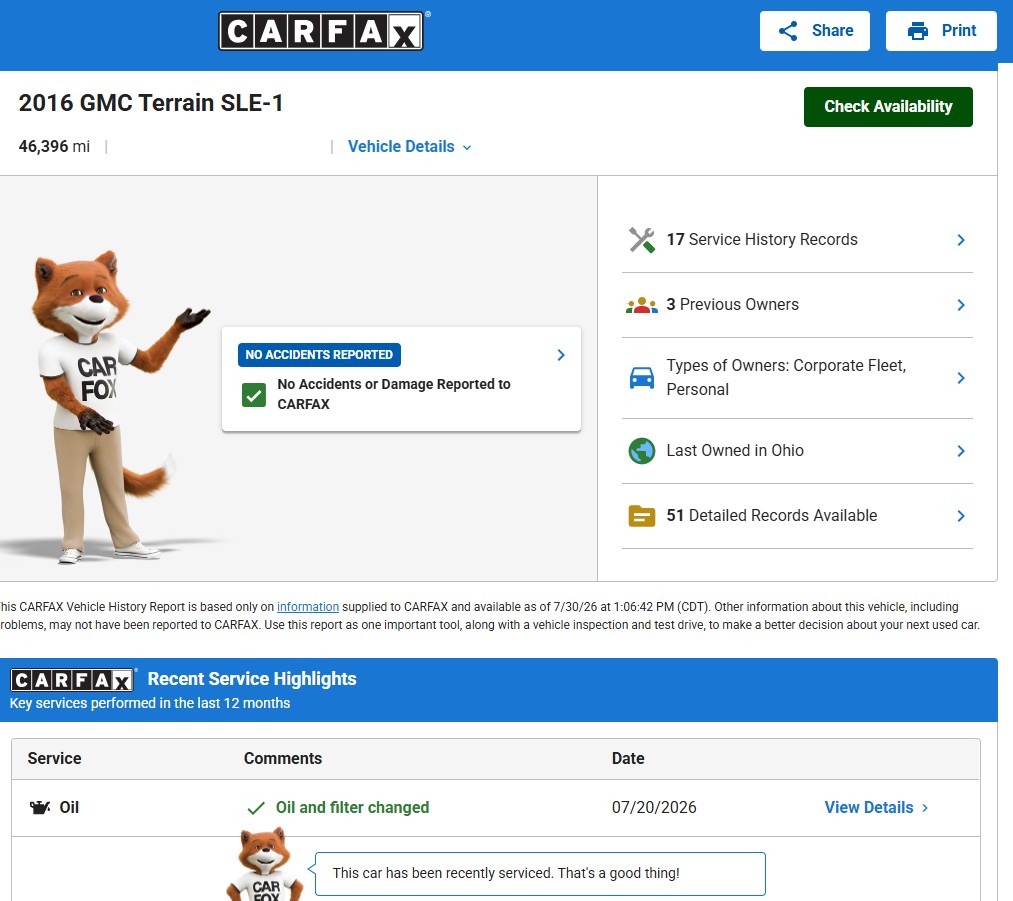The width and height of the screenshot is (1013, 901).
Task: Click the 'Date' column header
Action: tap(628, 758)
